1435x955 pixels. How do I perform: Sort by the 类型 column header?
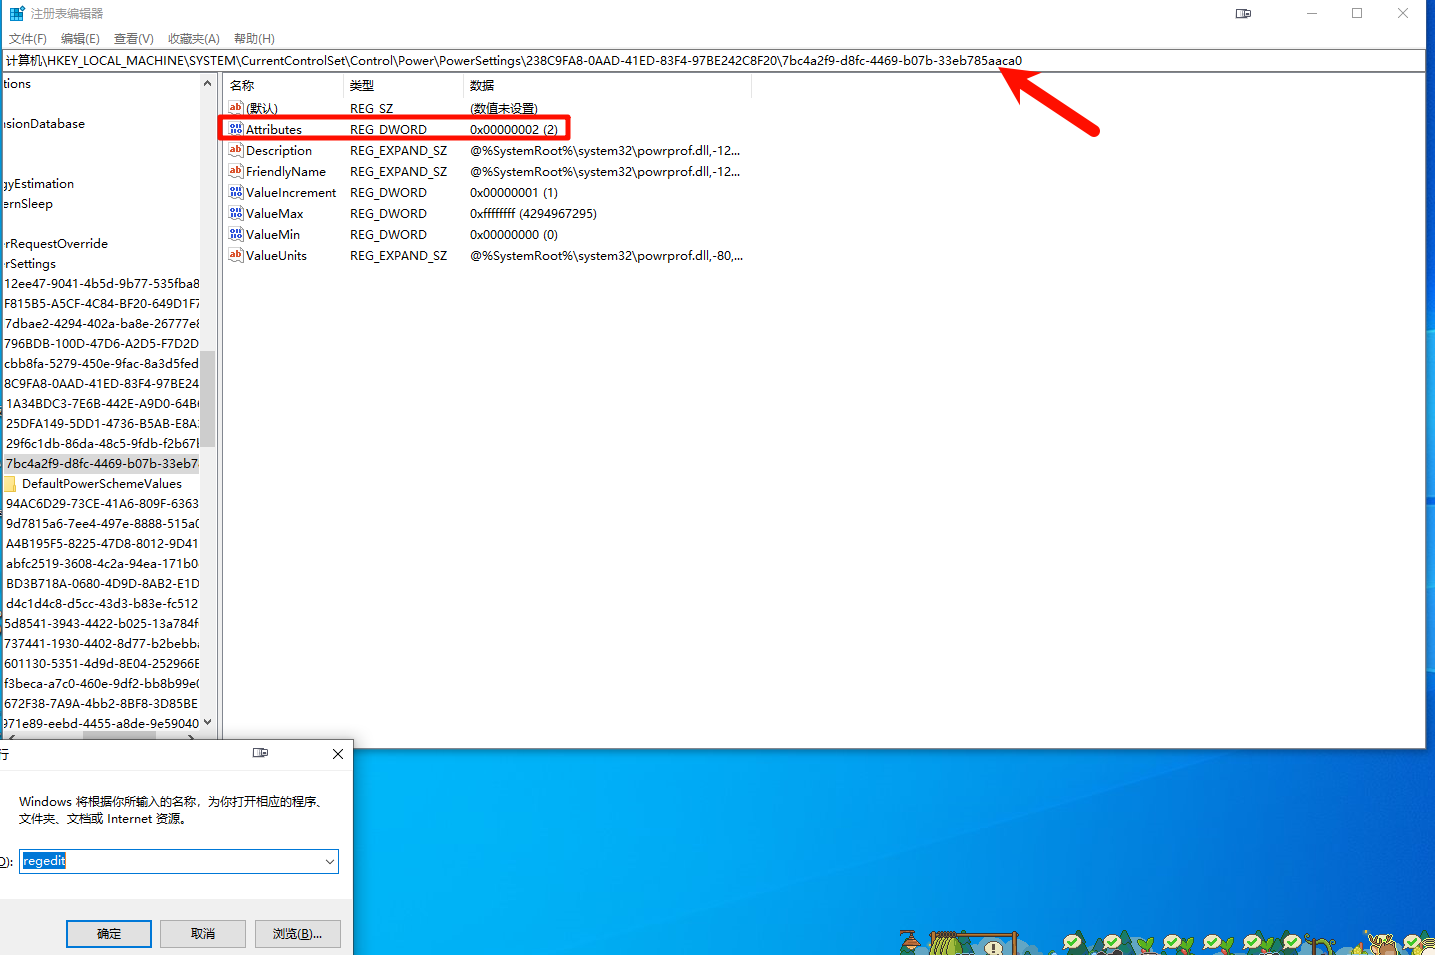(404, 86)
